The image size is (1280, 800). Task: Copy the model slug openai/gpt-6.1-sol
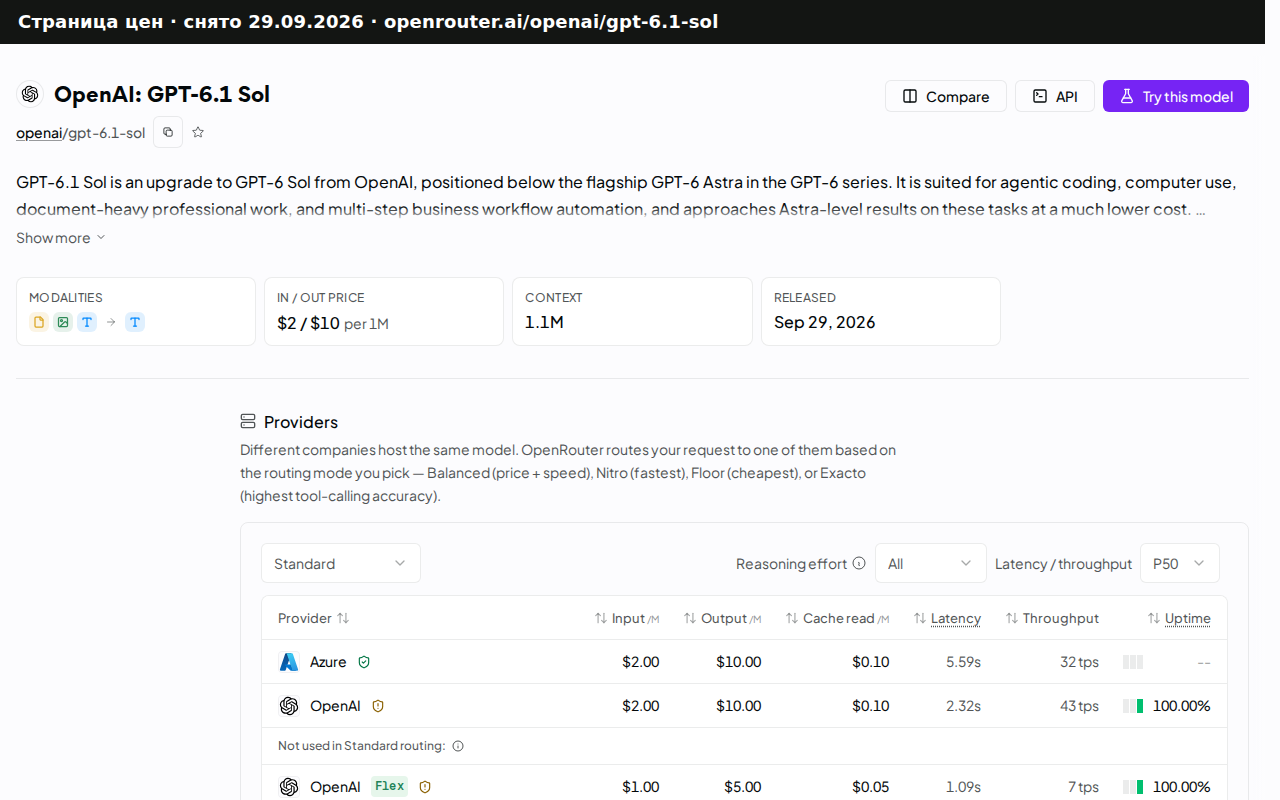coord(168,132)
